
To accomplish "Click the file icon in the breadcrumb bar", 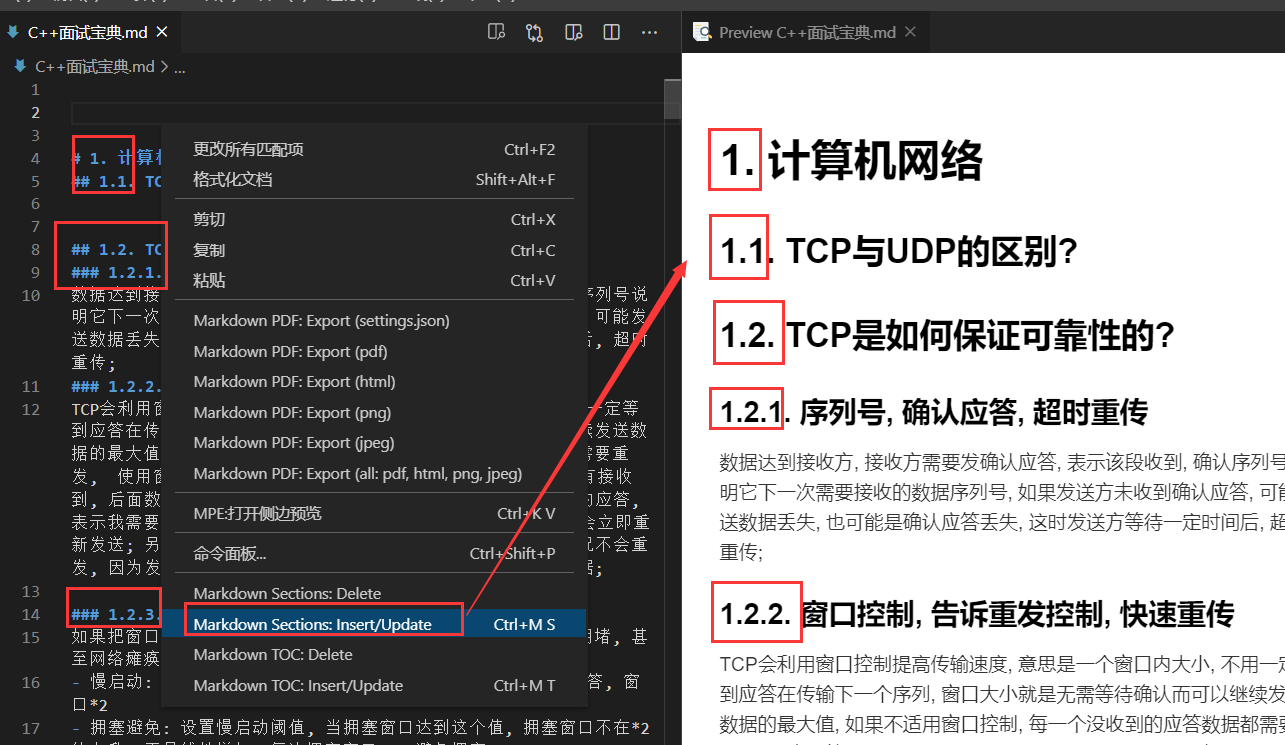I will (x=19, y=66).
